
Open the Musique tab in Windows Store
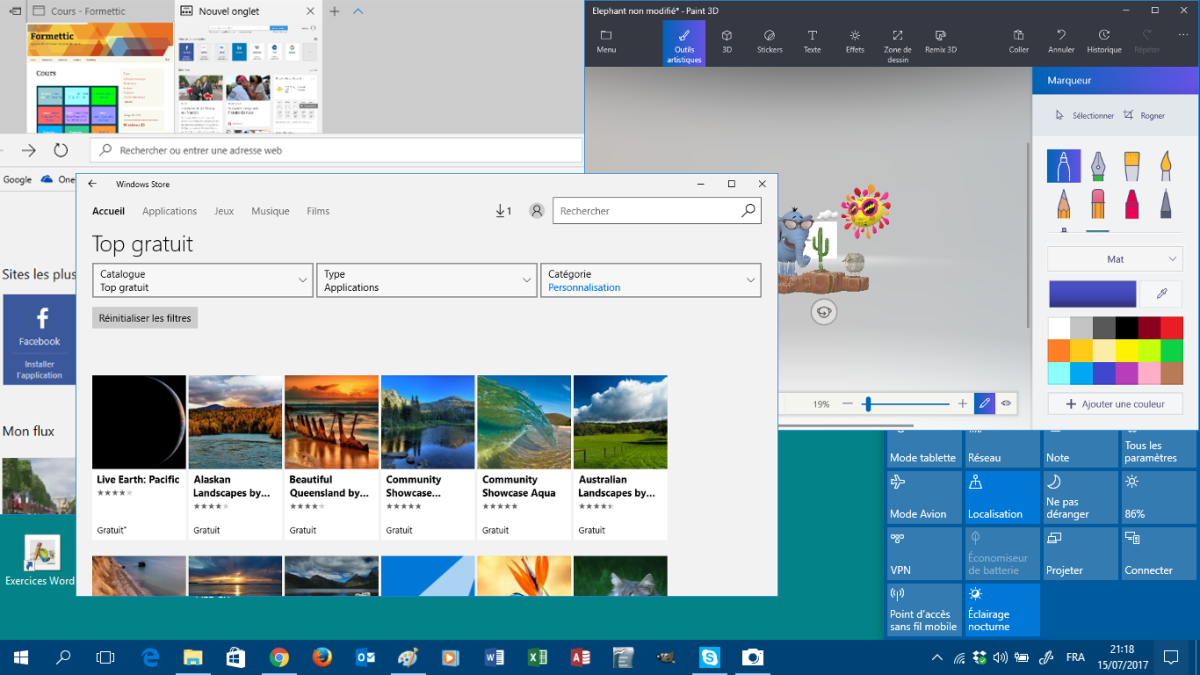pyautogui.click(x=270, y=211)
